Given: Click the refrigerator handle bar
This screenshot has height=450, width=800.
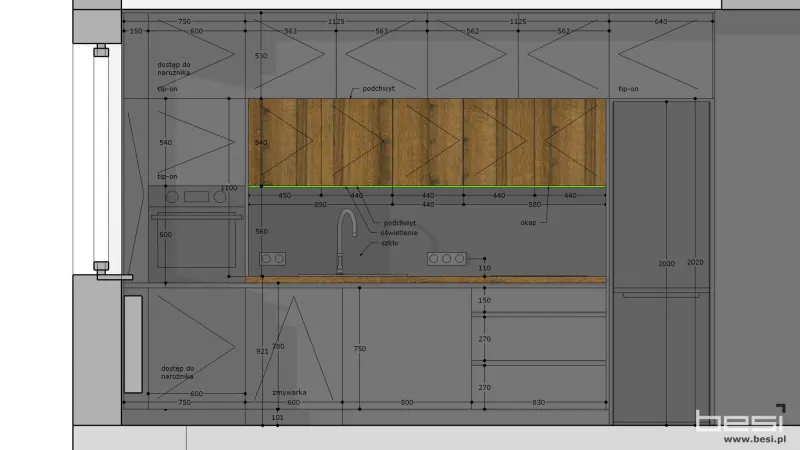Looking at the screenshot, I should point(661,295).
